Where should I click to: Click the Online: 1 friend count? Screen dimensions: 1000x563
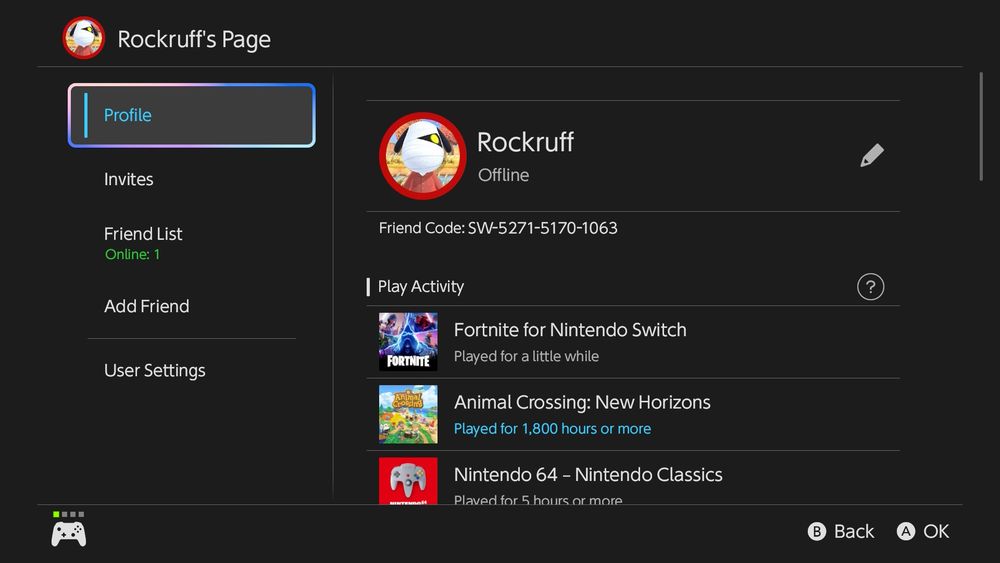pyautogui.click(x=133, y=254)
